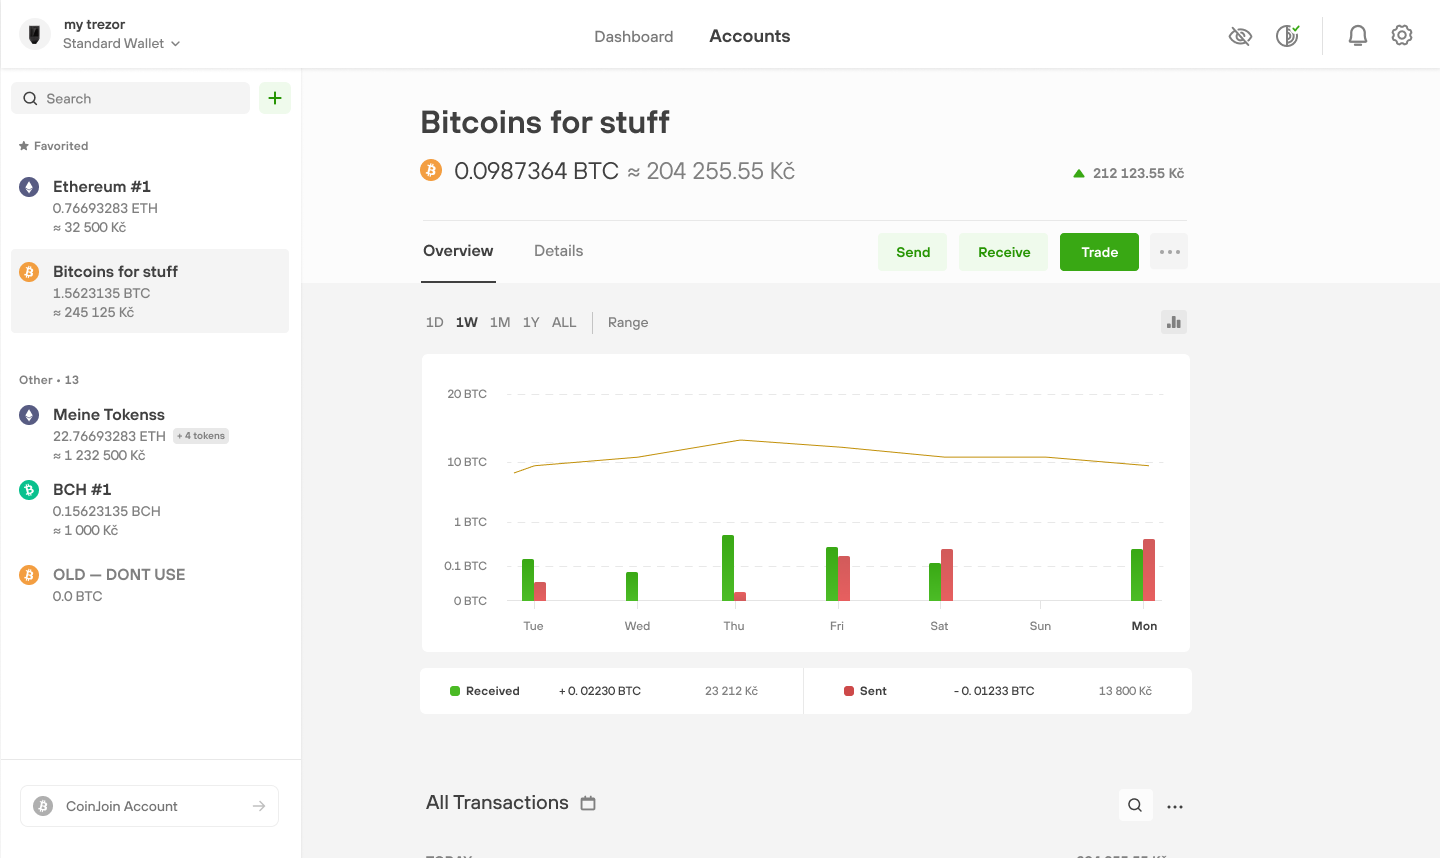
Task: Open more account actions via the ellipsis
Action: 1168,251
